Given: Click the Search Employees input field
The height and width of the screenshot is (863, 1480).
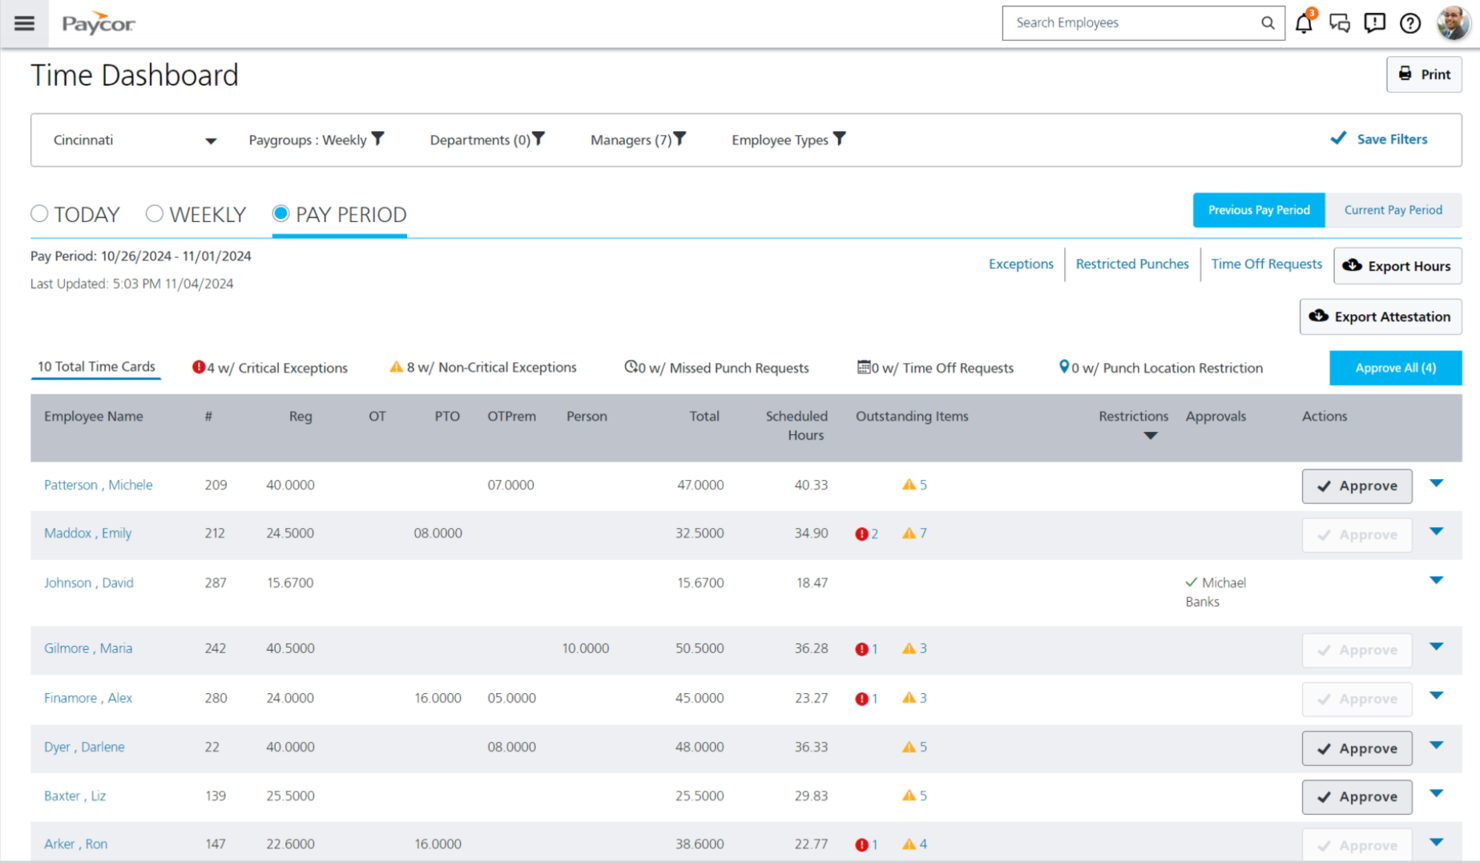Looking at the screenshot, I should [x=1130, y=23].
